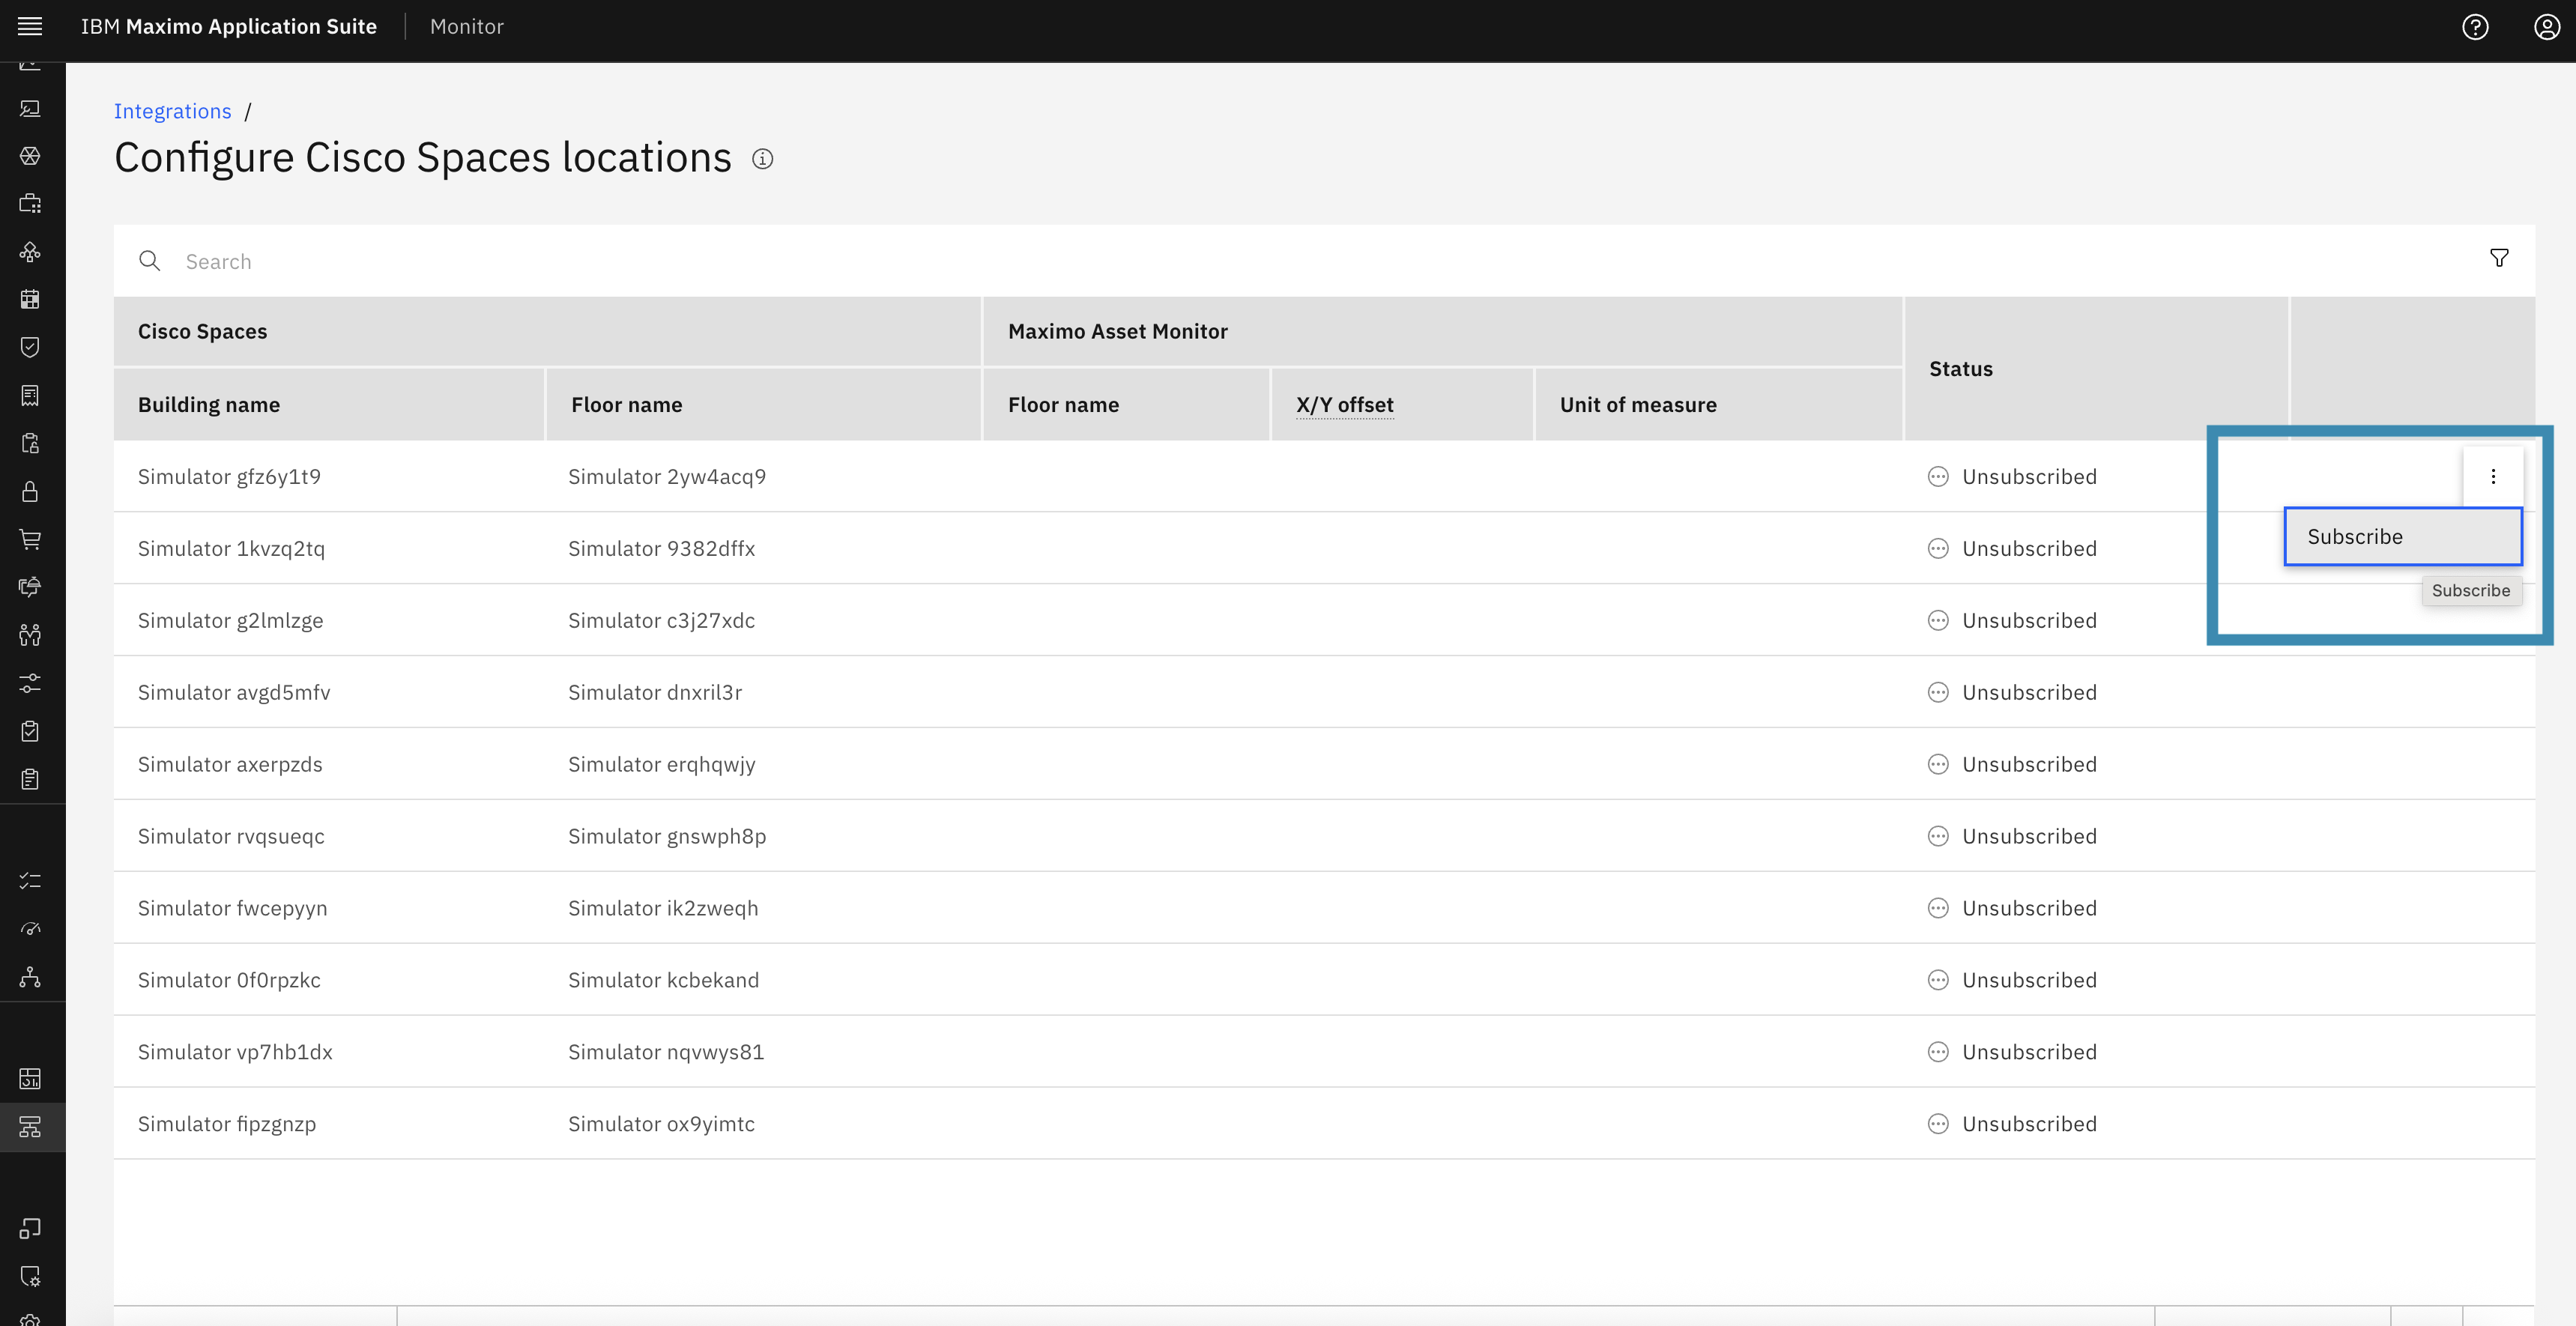The width and height of the screenshot is (2576, 1326).
Task: Click the Unit of measure column header
Action: point(1638,405)
